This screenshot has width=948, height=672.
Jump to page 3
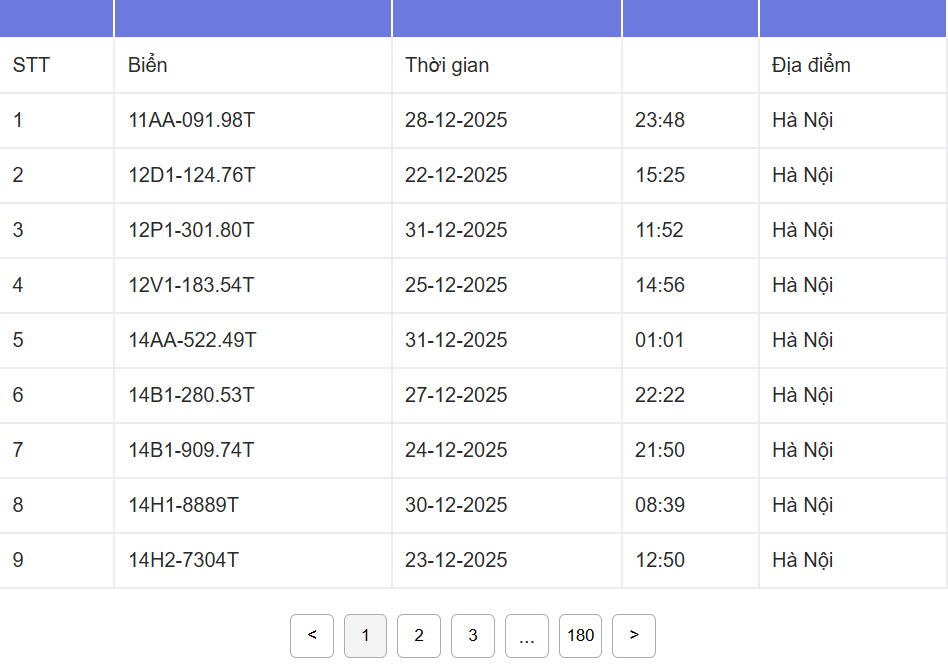[473, 635]
